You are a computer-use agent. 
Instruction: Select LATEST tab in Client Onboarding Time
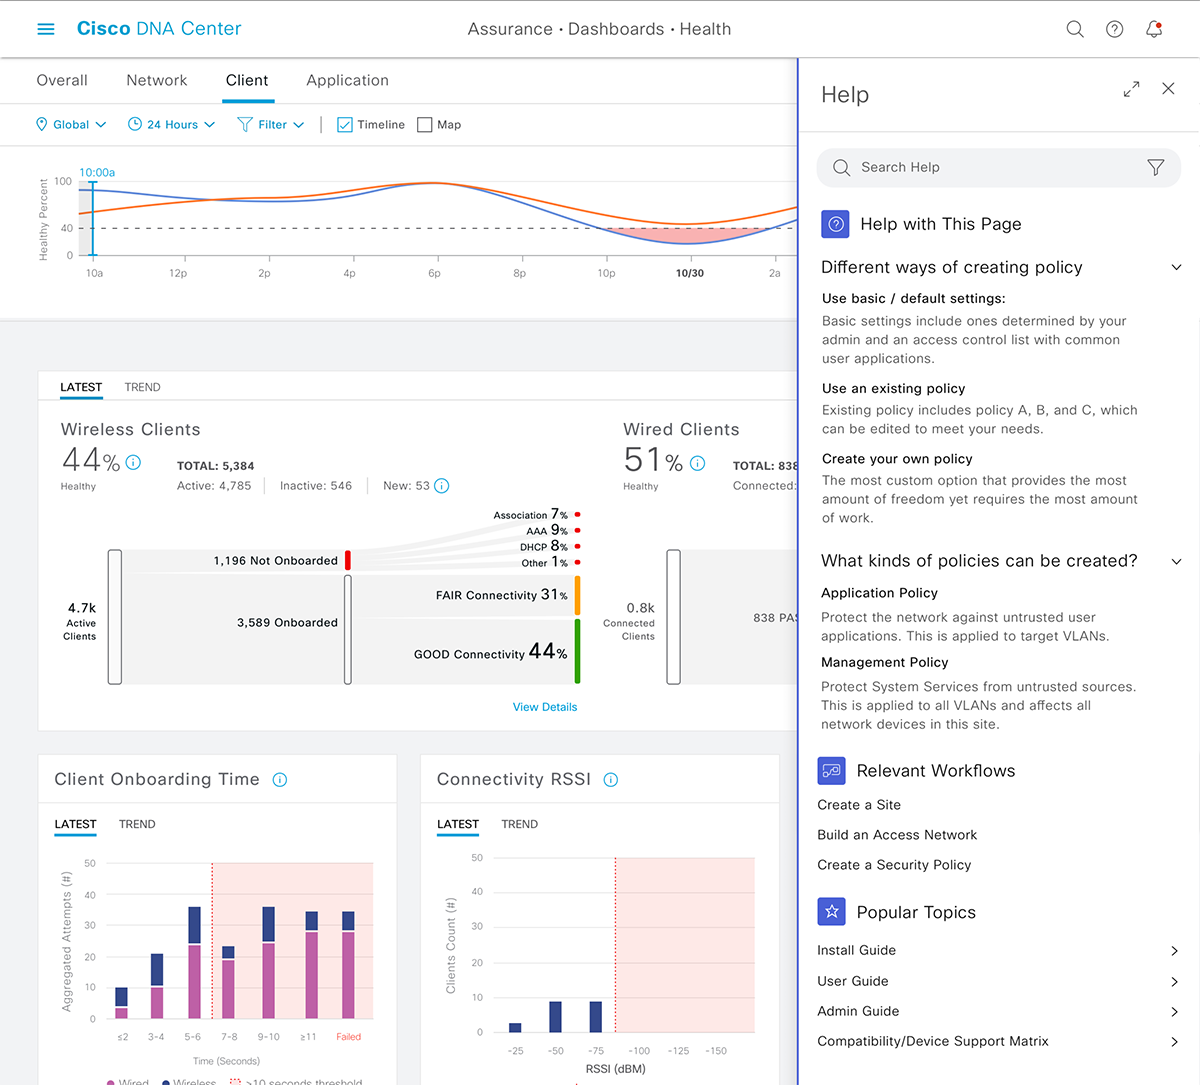click(x=75, y=824)
